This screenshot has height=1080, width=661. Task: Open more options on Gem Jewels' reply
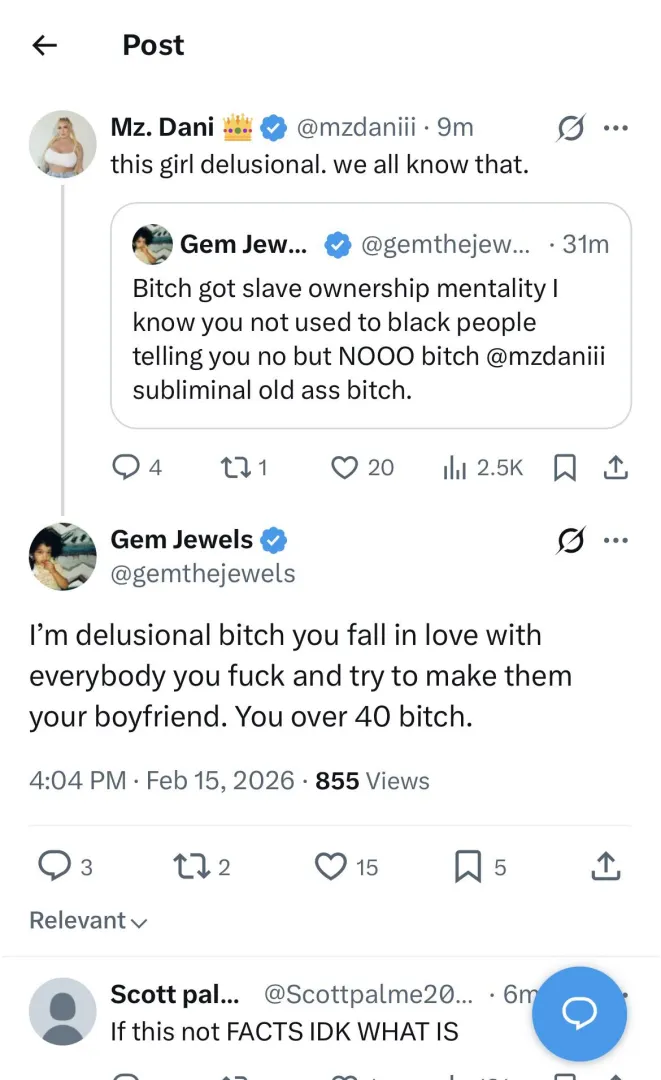[x=617, y=540]
